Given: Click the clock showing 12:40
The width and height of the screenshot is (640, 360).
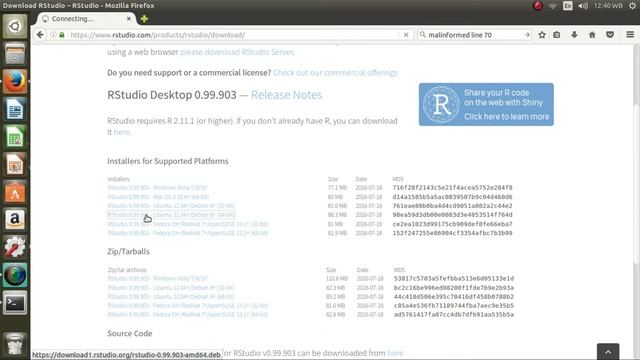Looking at the screenshot, I should 608,6.
